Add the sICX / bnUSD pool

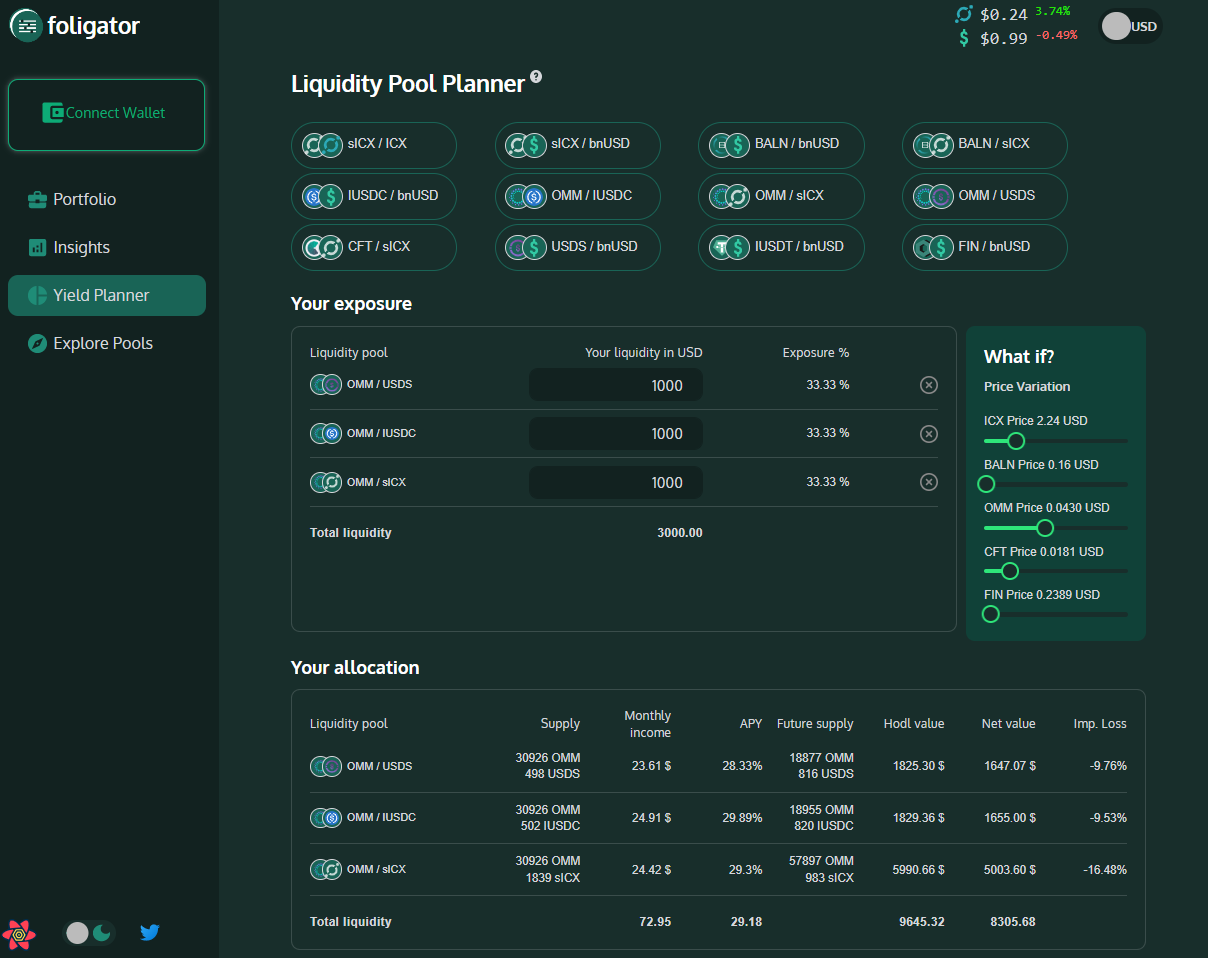pyautogui.click(x=577, y=144)
